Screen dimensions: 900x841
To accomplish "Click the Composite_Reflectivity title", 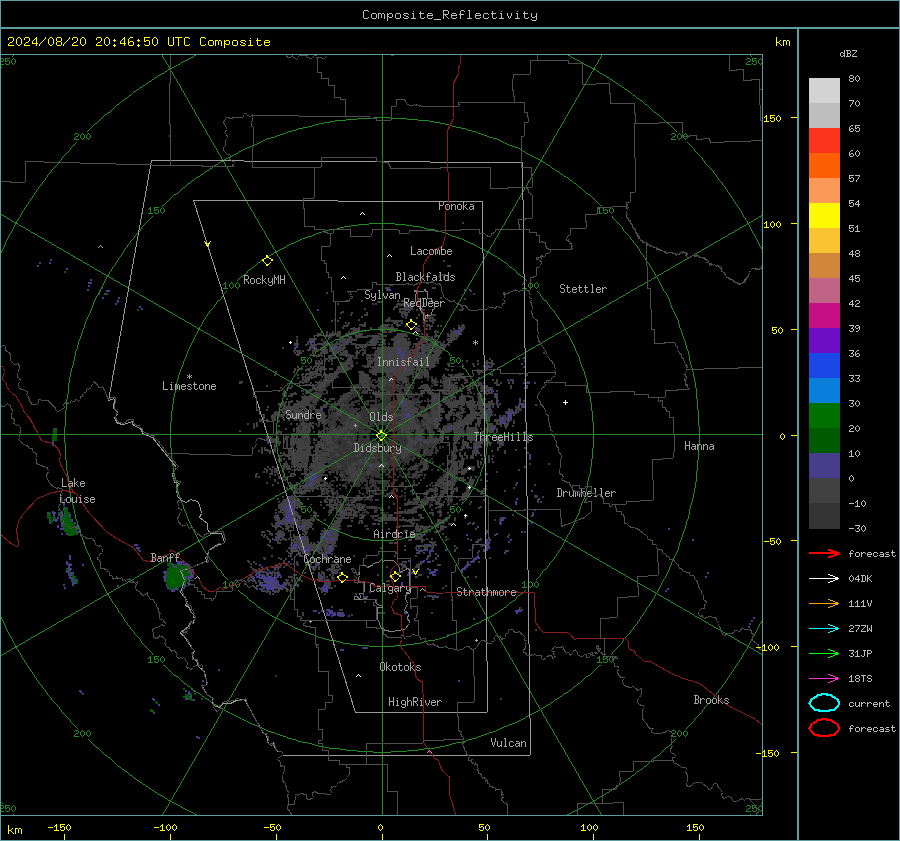I will pyautogui.click(x=449, y=15).
